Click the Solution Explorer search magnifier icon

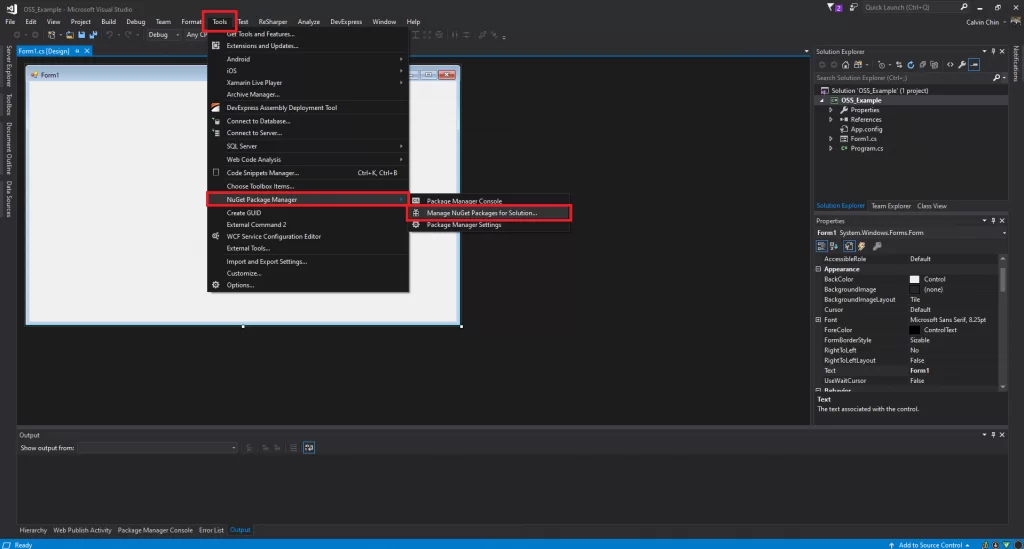point(997,78)
